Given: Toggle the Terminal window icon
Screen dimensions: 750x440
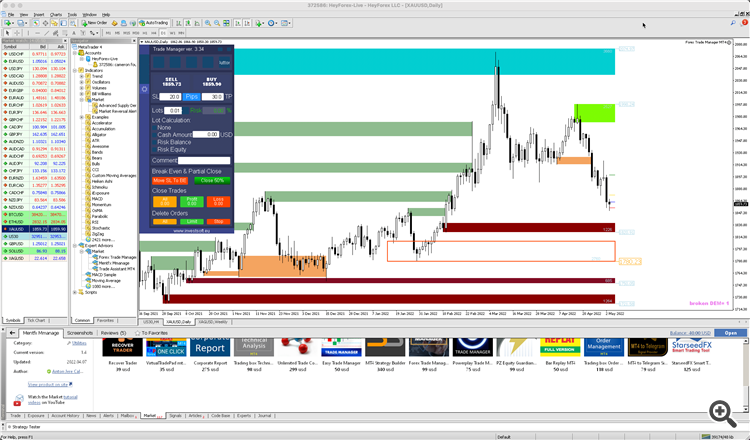Looking at the screenshot, I should pyautogui.click(x=64, y=23).
